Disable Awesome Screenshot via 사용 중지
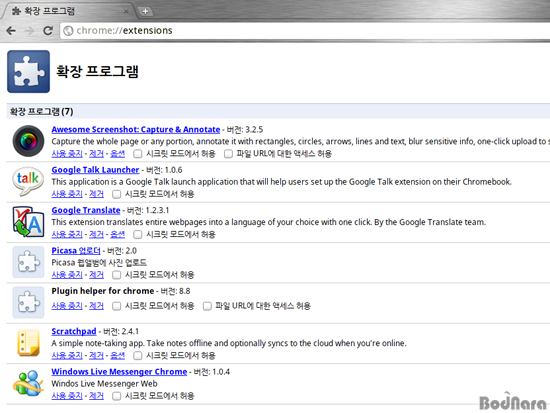Screen dimensions: 550x413 click(x=67, y=154)
